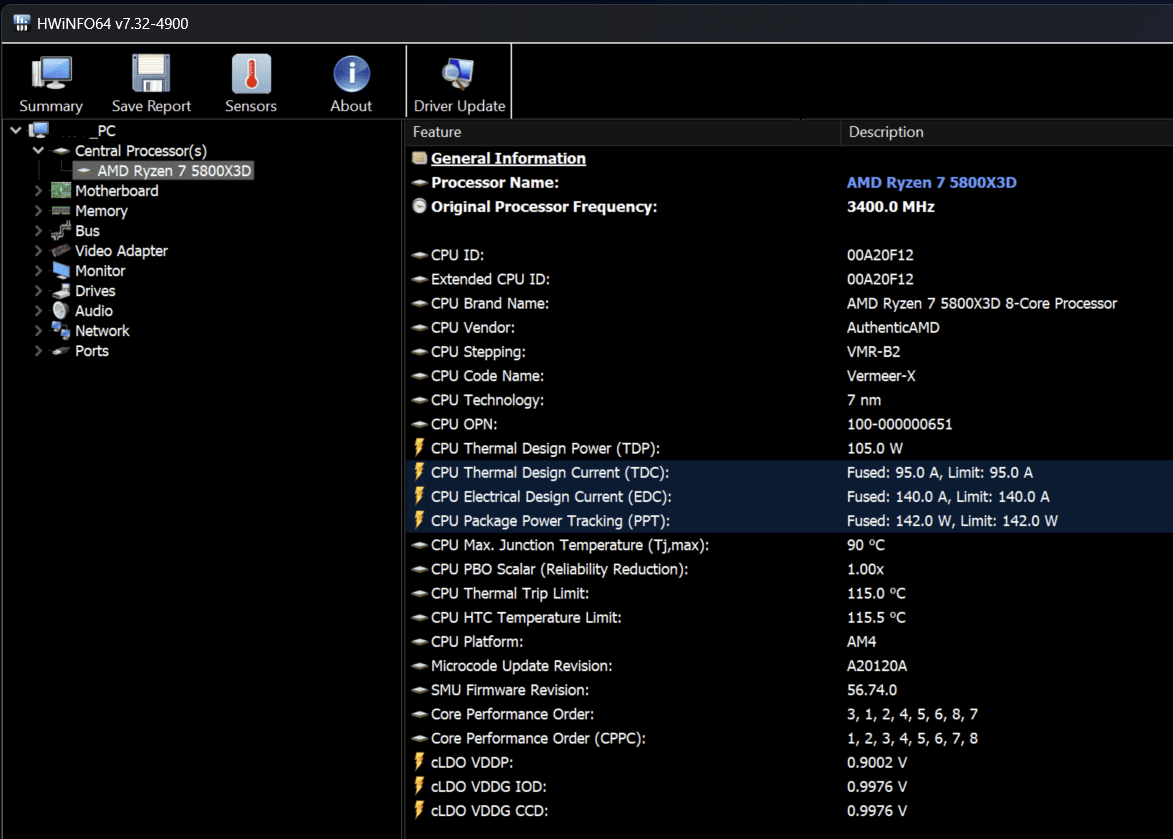The height and width of the screenshot is (839, 1173).
Task: Click the cLDO VDDG IOD label
Action: 489,786
